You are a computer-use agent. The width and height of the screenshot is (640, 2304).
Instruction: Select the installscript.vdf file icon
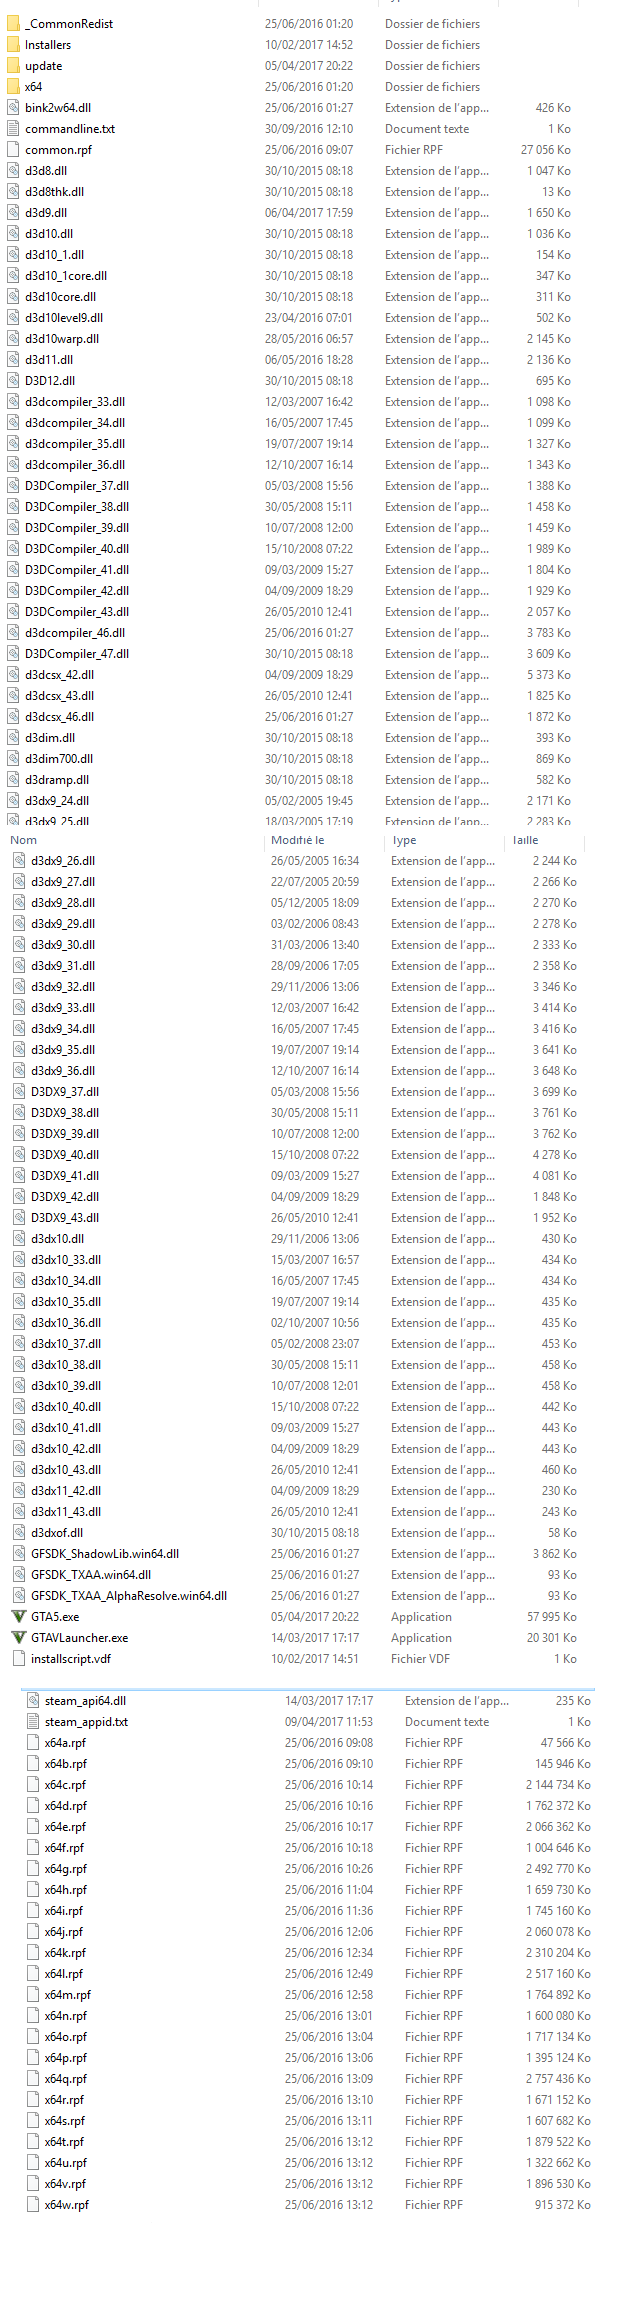19,1658
